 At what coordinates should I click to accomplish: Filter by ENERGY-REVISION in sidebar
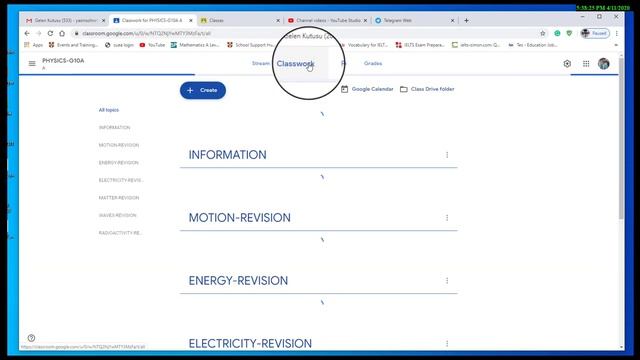[x=118, y=162]
